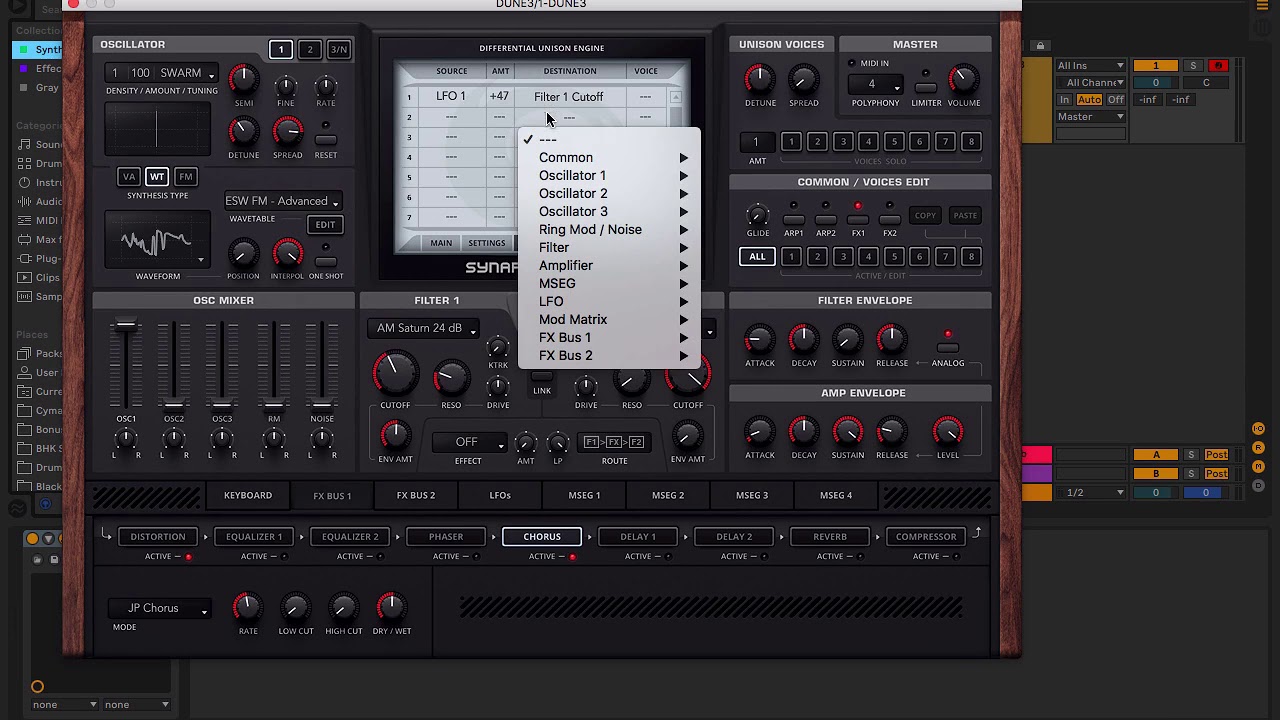Toggle the ONE SHOT button

coord(325,260)
